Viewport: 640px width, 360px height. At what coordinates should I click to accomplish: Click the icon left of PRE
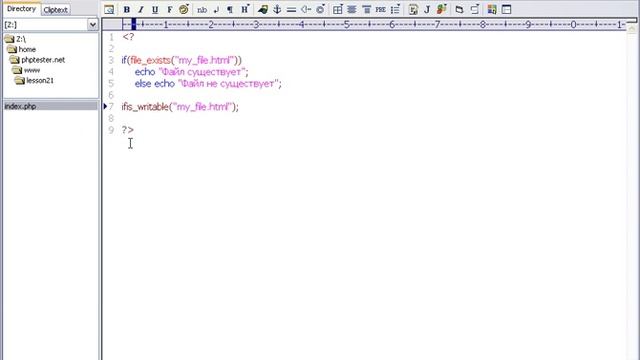[367, 9]
